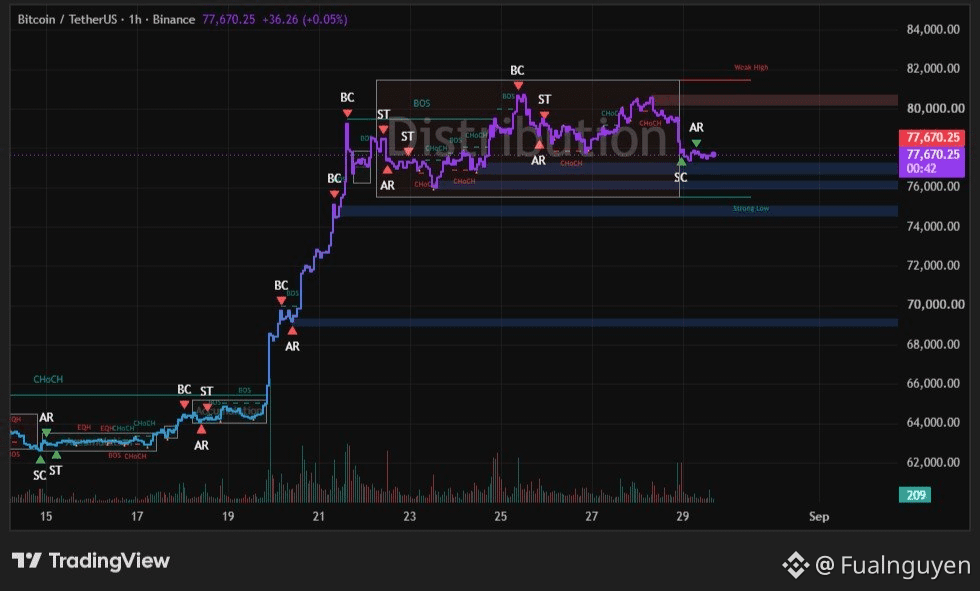Viewport: 980px width, 591px height.
Task: Click the 25 date label on time axis
Action: (x=501, y=516)
